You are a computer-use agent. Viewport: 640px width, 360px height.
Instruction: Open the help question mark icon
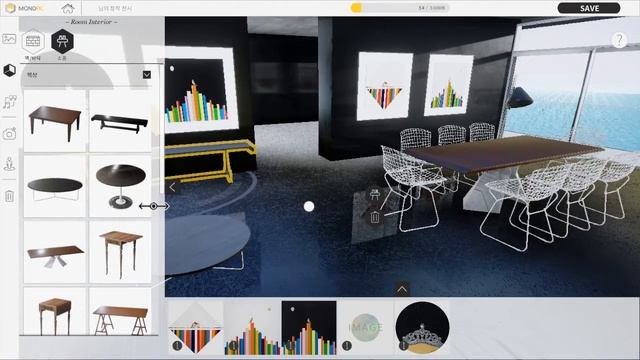pyautogui.click(x=619, y=40)
